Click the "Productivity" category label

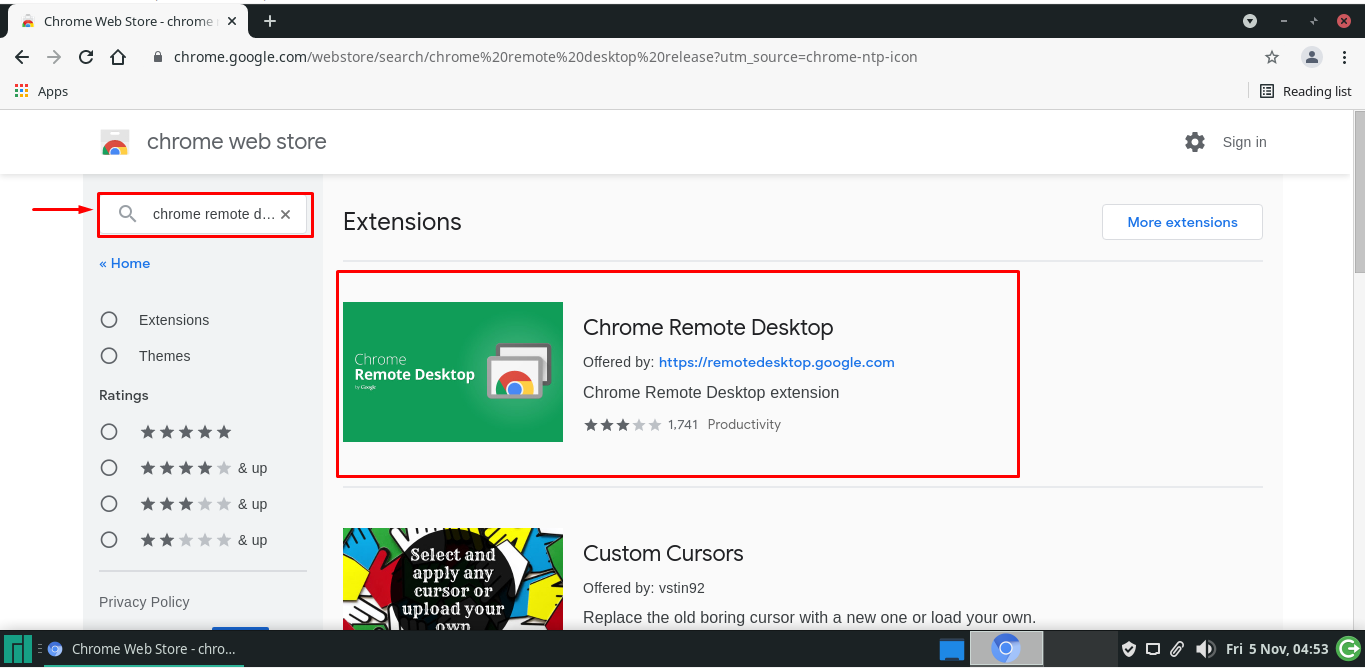(x=744, y=425)
